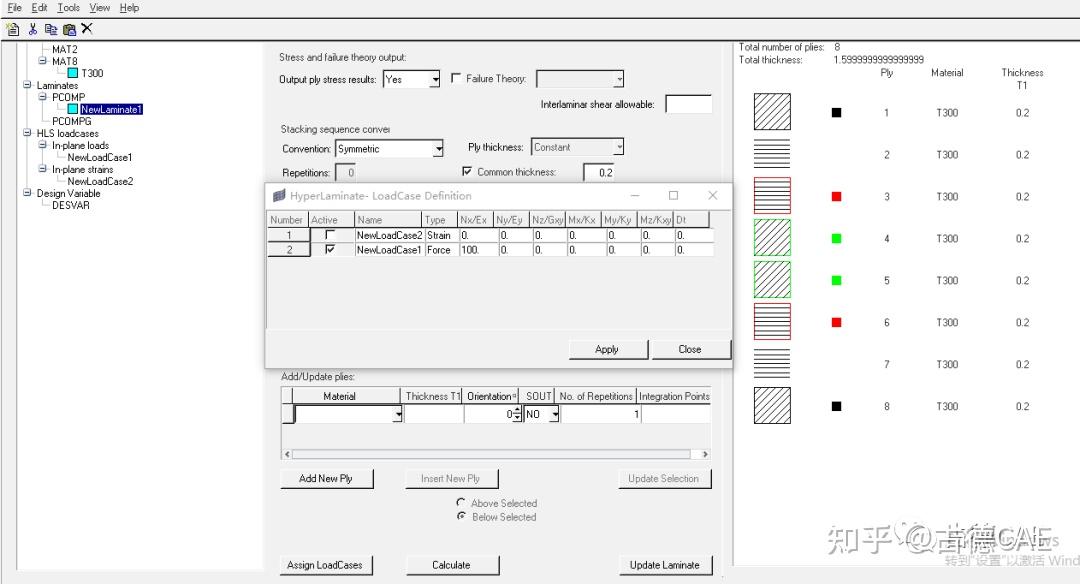Click the Calculate button
1080x584 pixels.
click(x=452, y=565)
